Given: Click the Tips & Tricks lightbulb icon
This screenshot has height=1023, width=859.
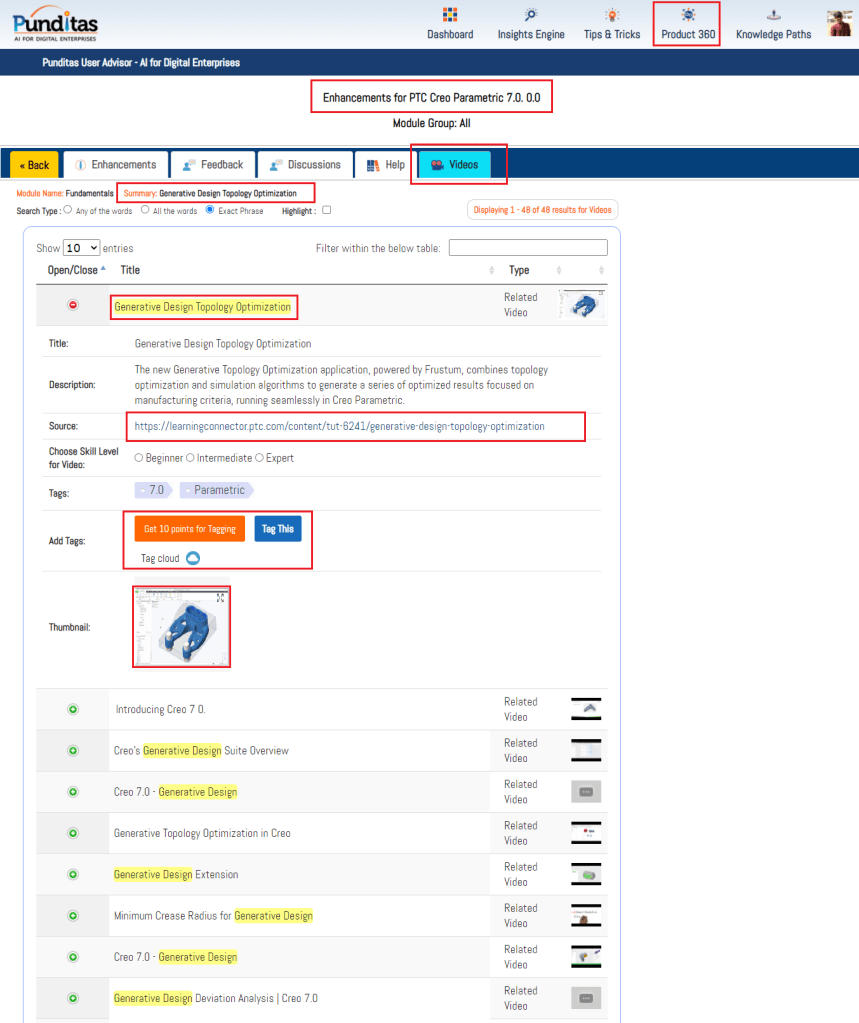Looking at the screenshot, I should tap(612, 15).
